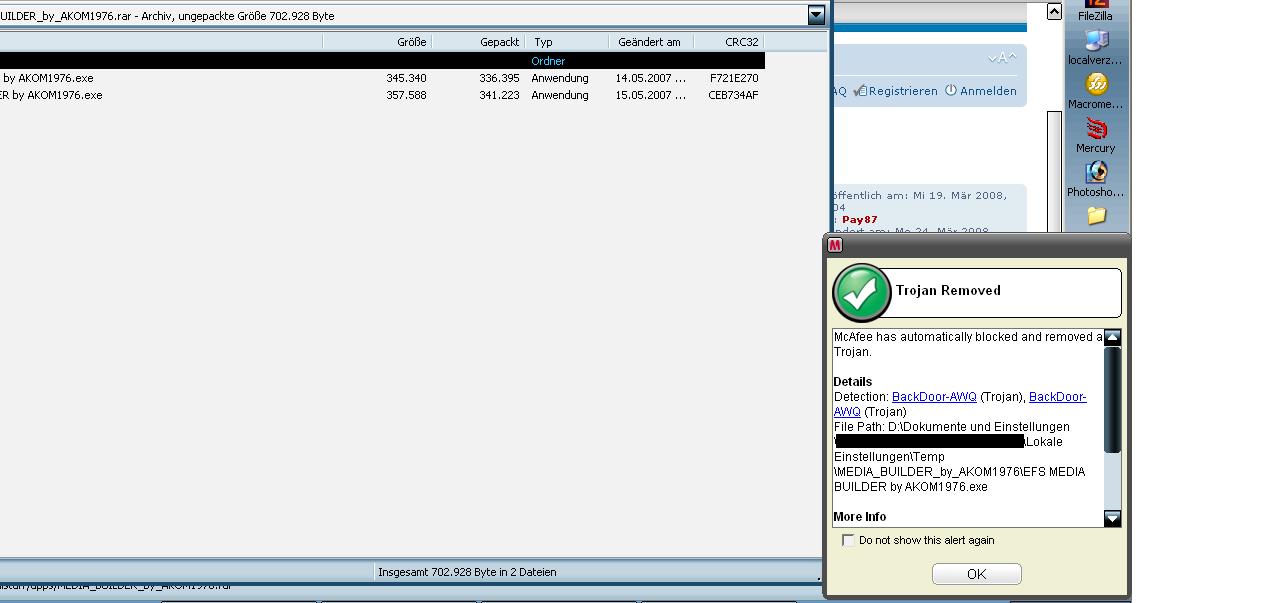Tick 'Do not show this alert again'
1280x603 pixels.
(x=848, y=540)
